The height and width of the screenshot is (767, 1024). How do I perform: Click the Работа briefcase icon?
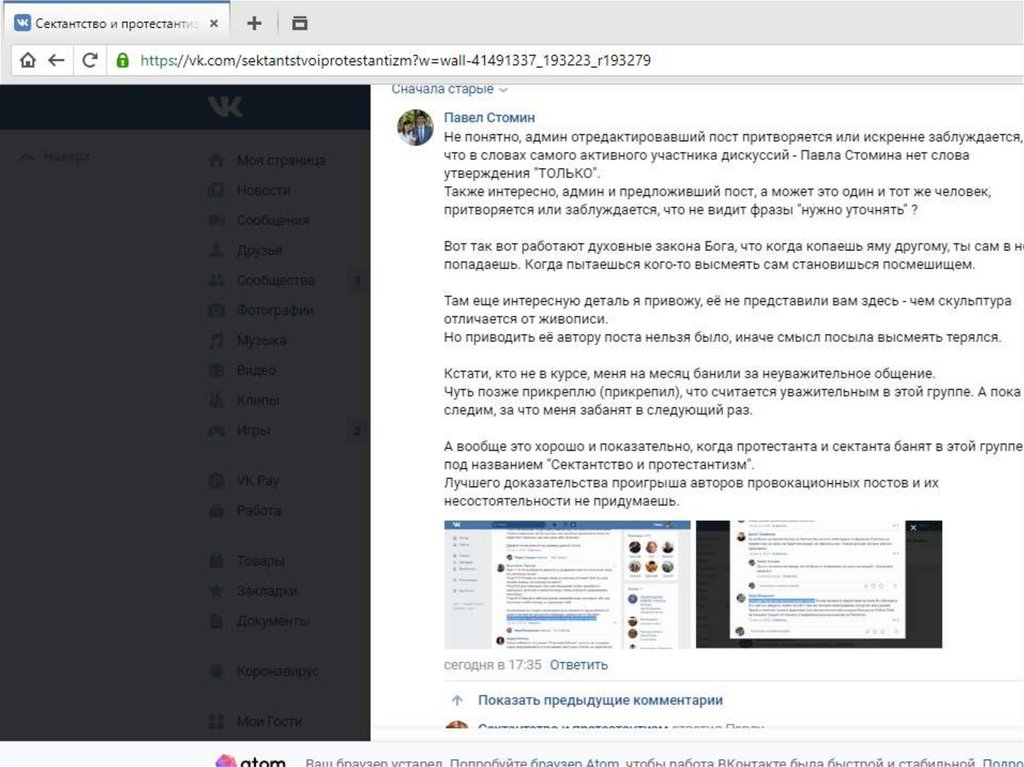pyautogui.click(x=216, y=510)
